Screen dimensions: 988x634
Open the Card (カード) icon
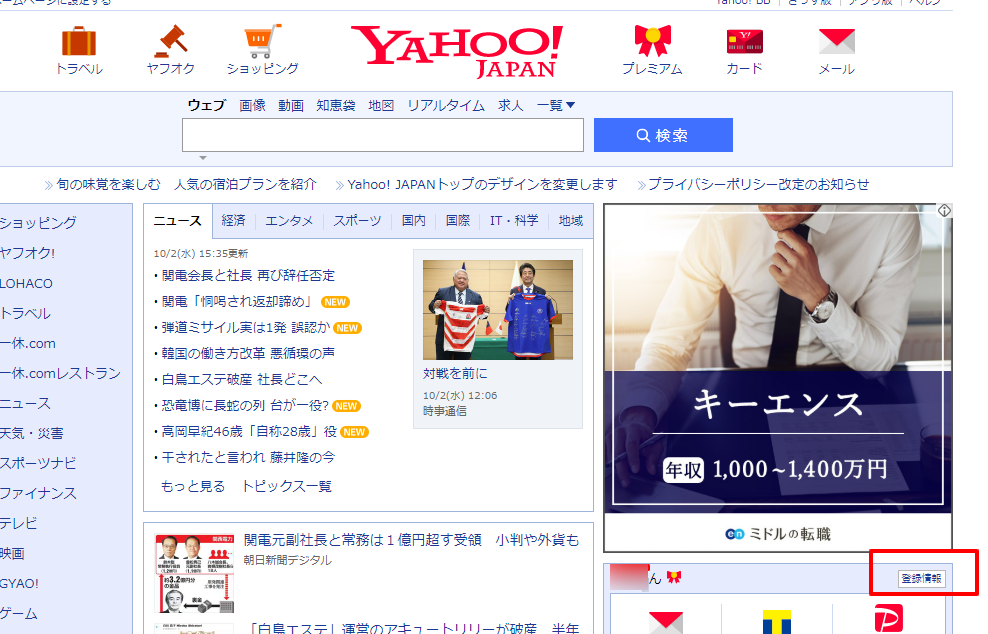(744, 42)
